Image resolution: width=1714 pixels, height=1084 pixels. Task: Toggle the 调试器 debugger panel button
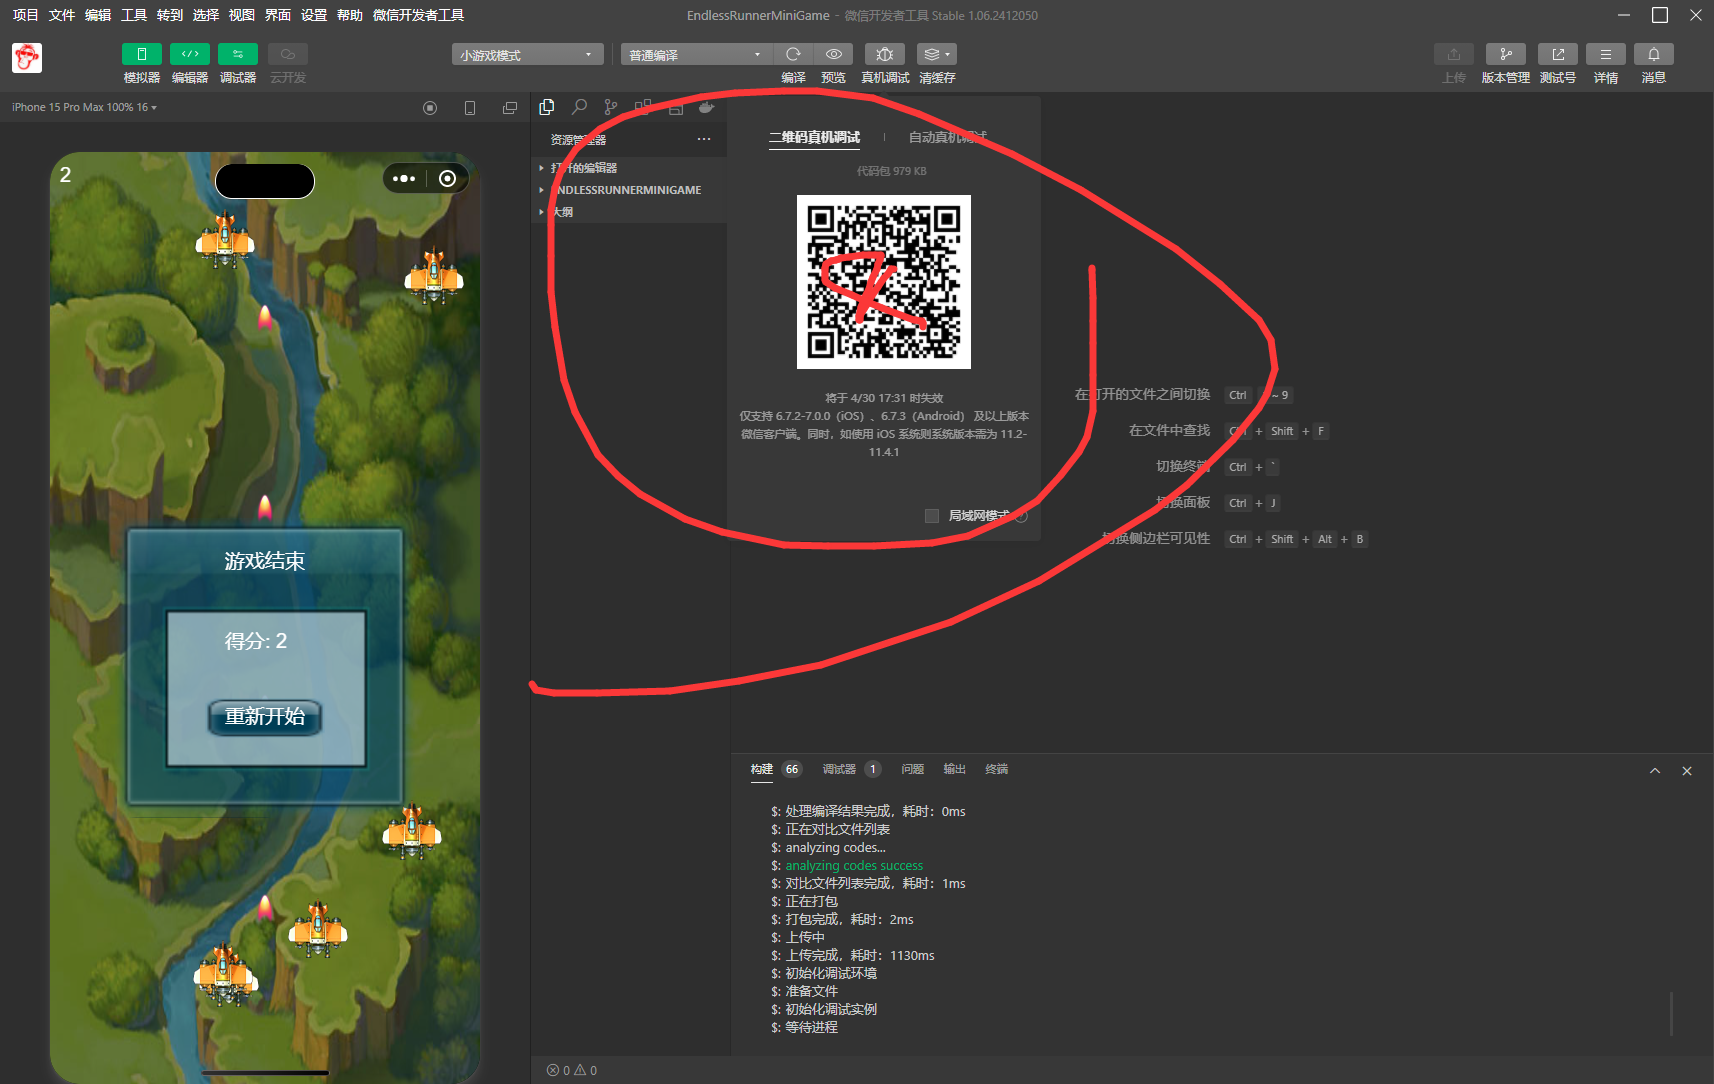(238, 54)
